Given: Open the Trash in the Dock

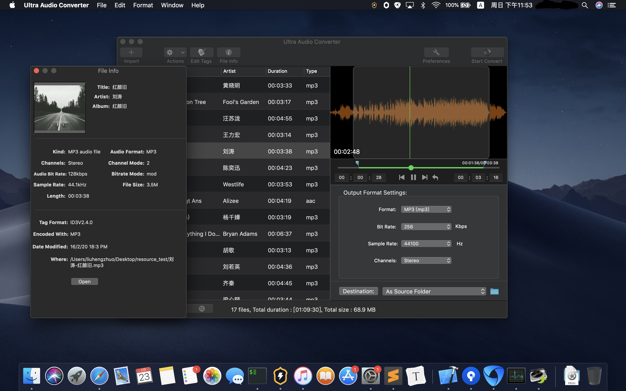Looking at the screenshot, I should (x=594, y=376).
